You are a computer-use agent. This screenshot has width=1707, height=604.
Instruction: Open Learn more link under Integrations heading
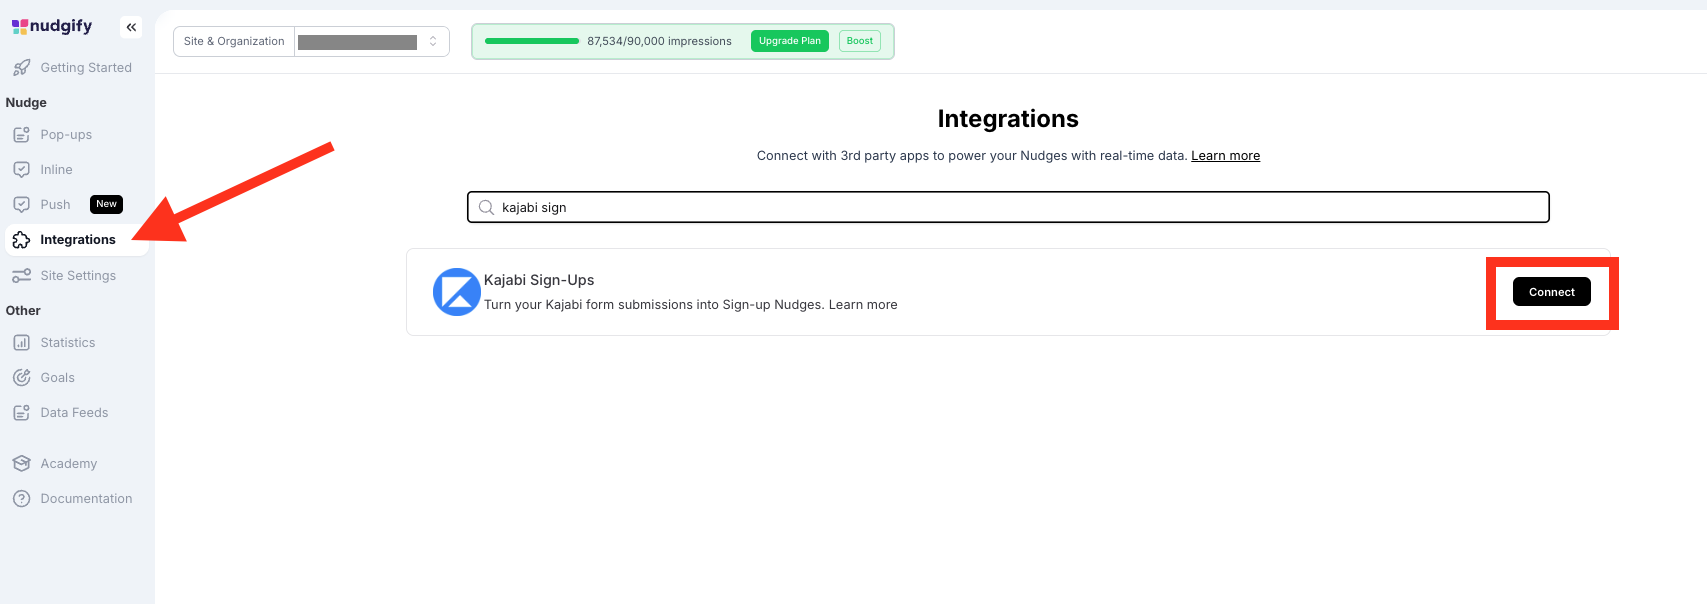(x=1225, y=156)
